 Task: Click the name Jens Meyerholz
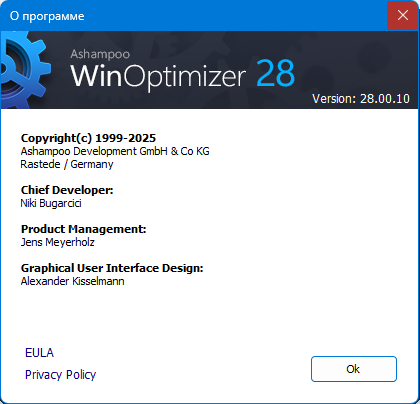pos(57,242)
